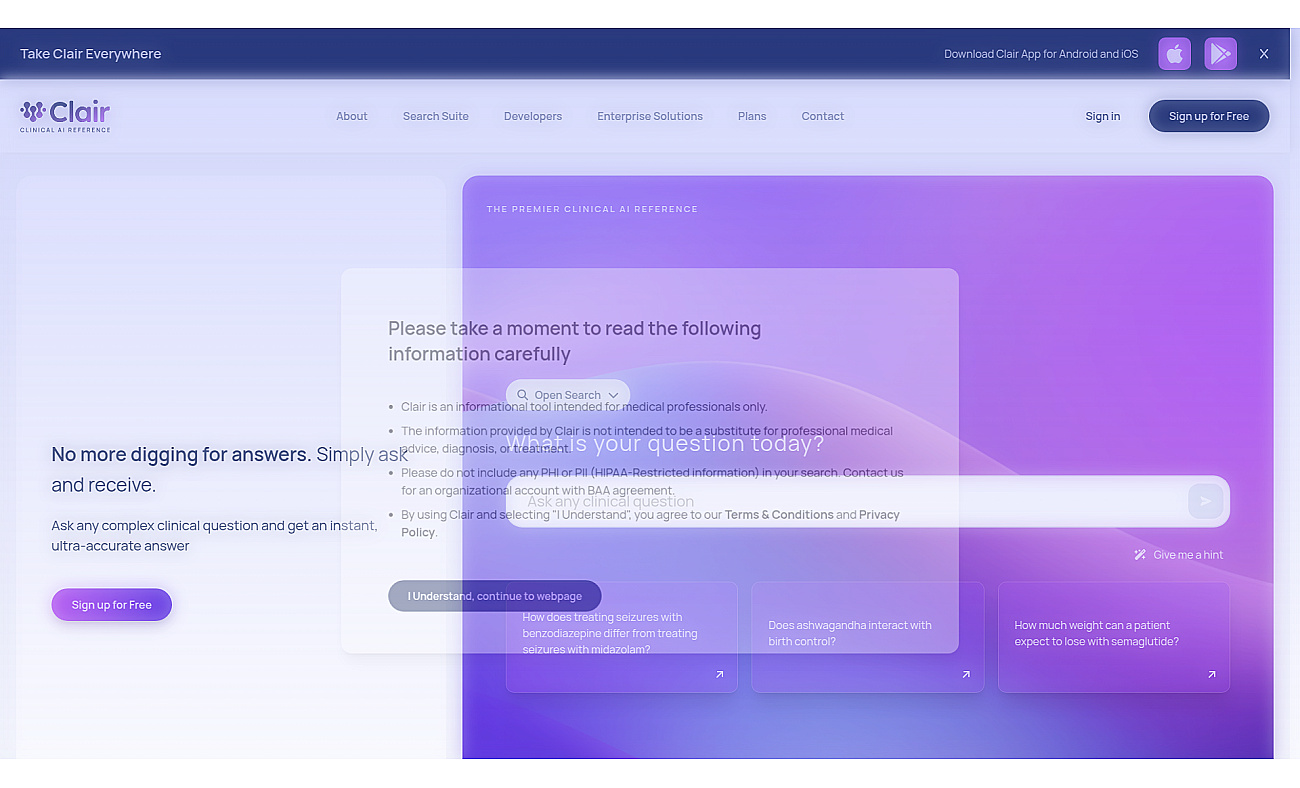Click the Clair logo
This screenshot has height=788, width=1300.
point(65,116)
